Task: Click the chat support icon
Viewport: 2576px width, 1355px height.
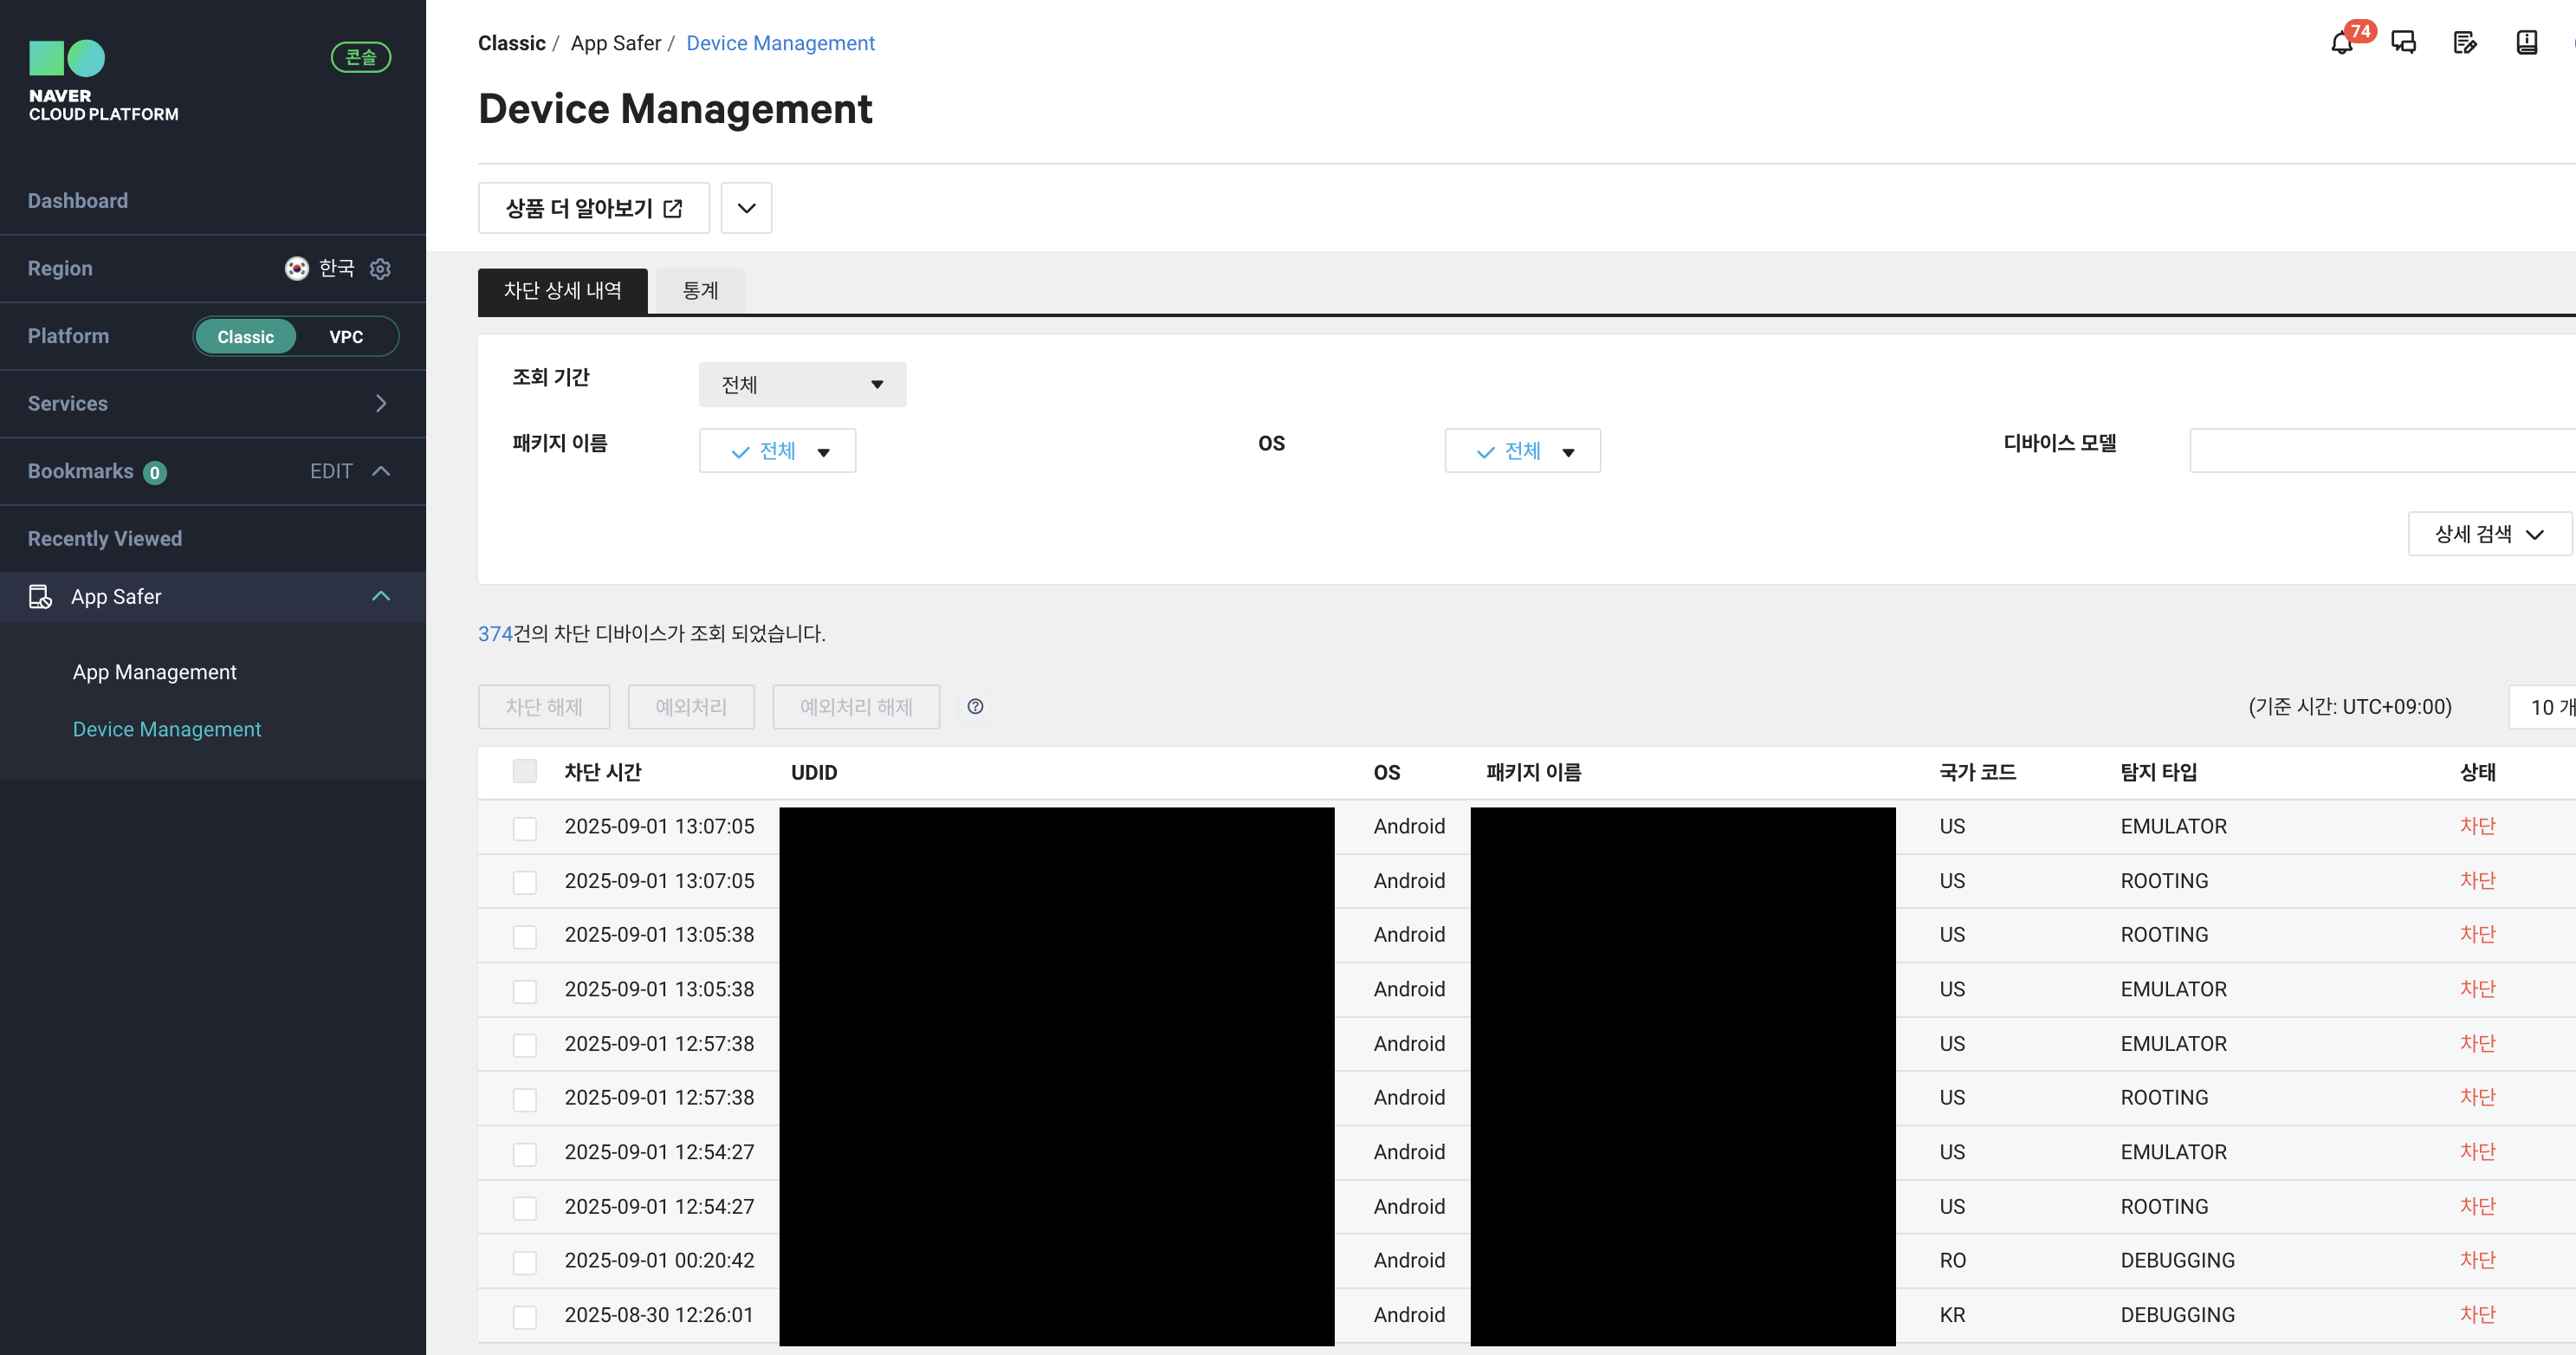Action: 2403,43
